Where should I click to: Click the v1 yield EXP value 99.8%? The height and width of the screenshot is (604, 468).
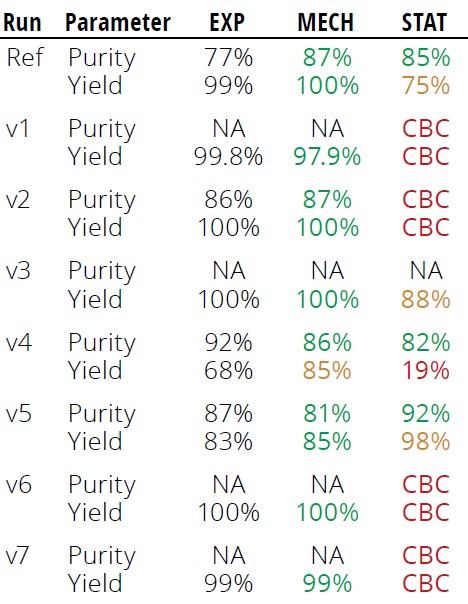tap(228, 156)
